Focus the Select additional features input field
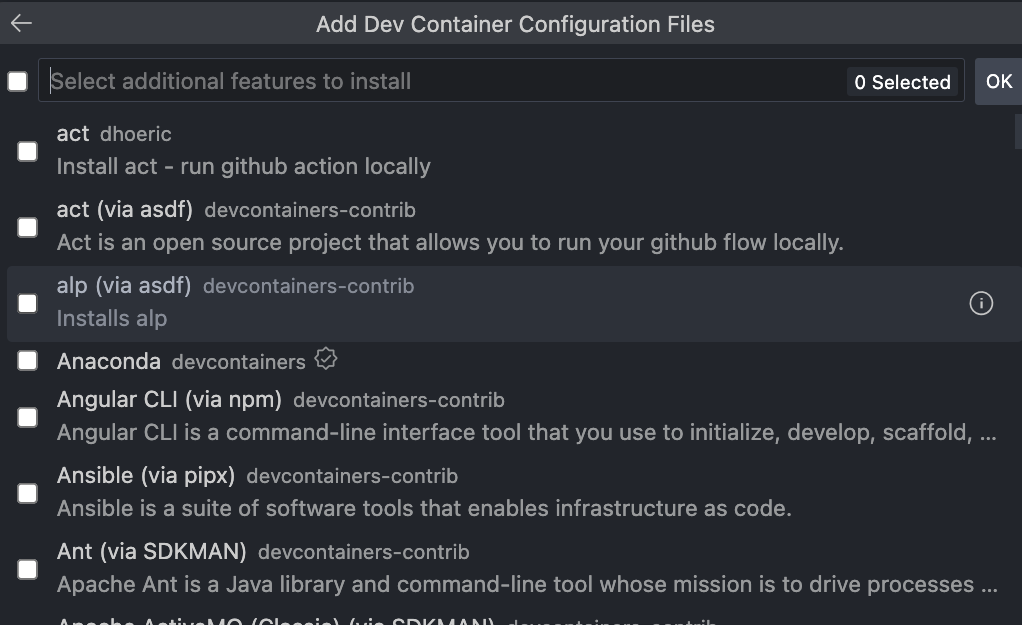This screenshot has height=625, width=1022. coord(440,81)
